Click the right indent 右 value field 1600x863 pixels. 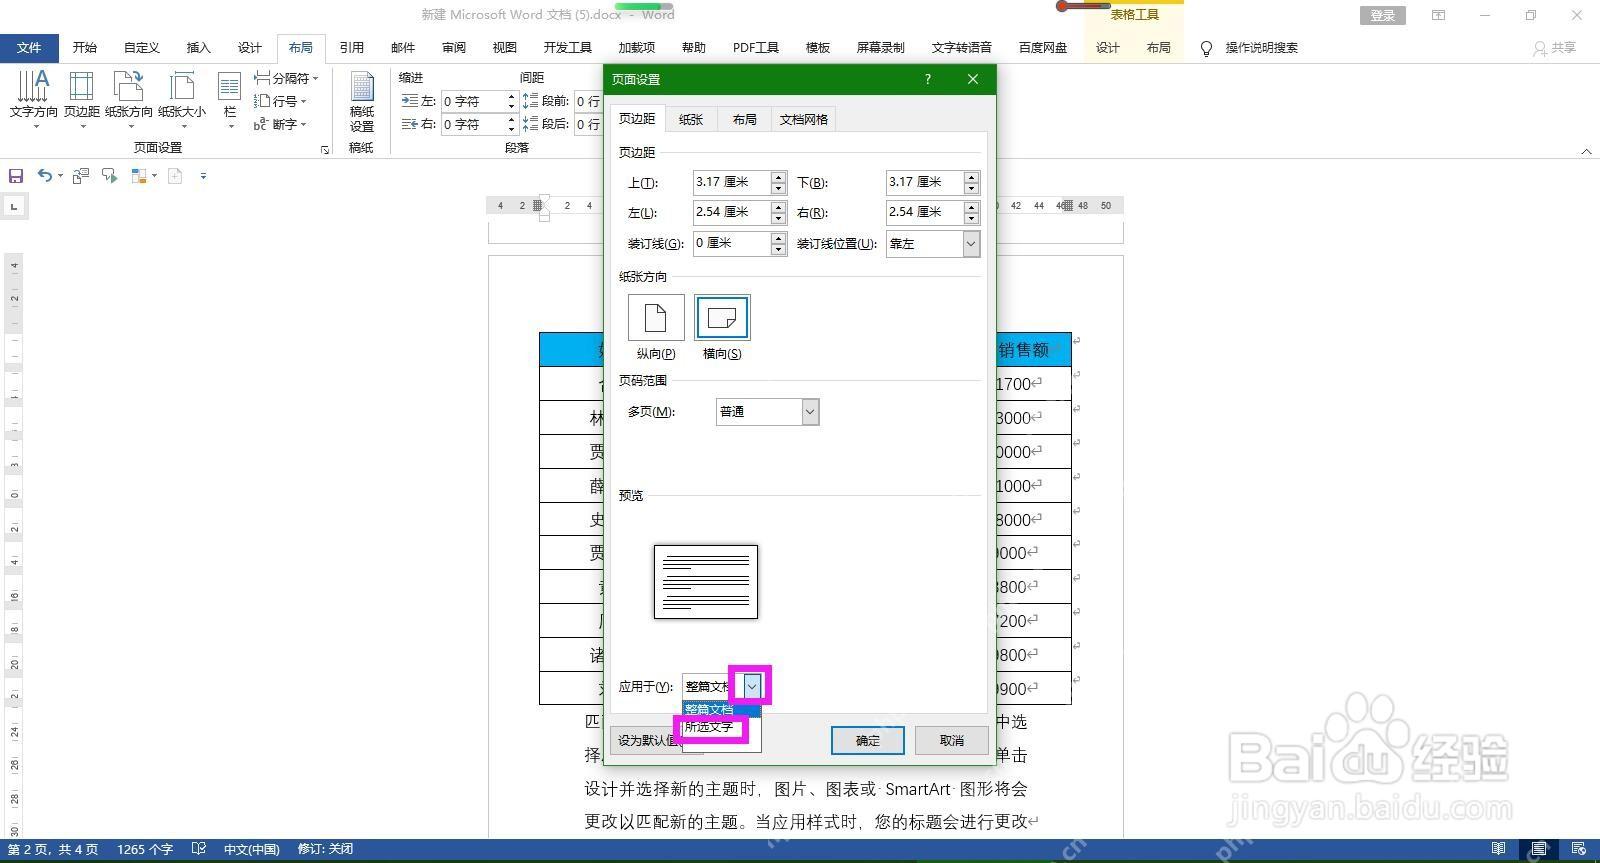point(471,124)
